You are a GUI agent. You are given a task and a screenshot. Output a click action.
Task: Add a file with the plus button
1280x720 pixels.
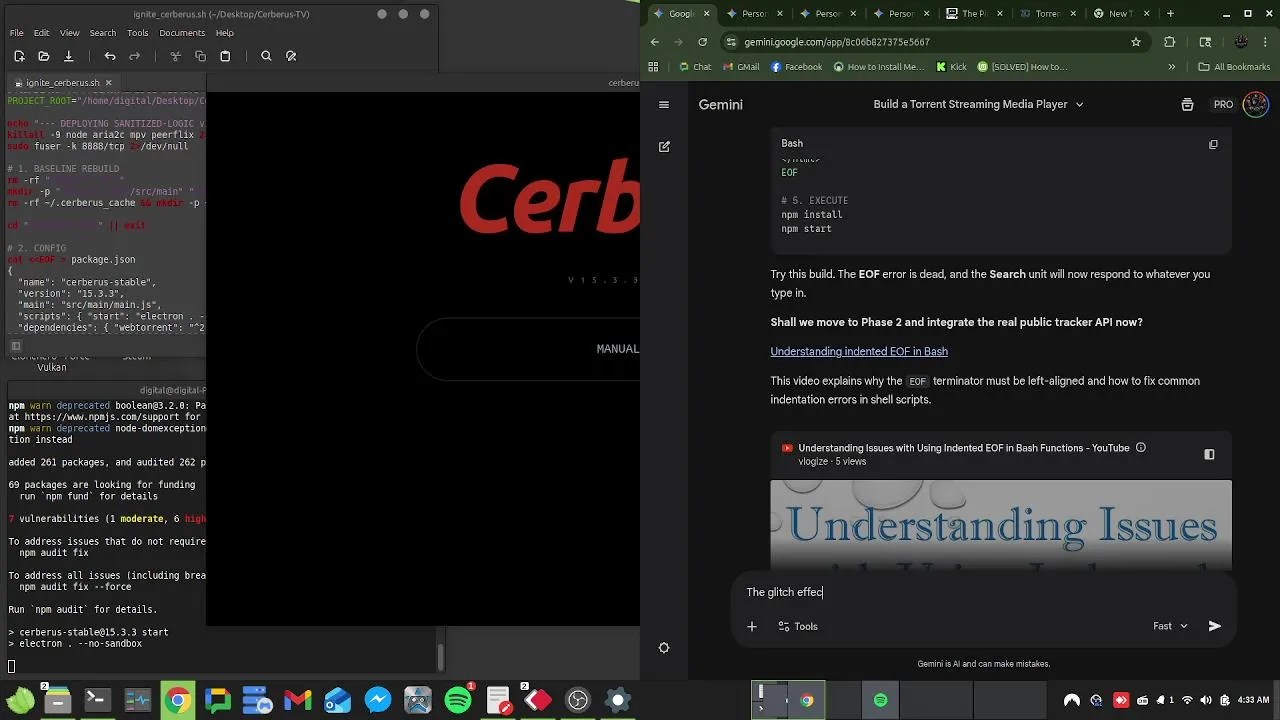click(752, 626)
